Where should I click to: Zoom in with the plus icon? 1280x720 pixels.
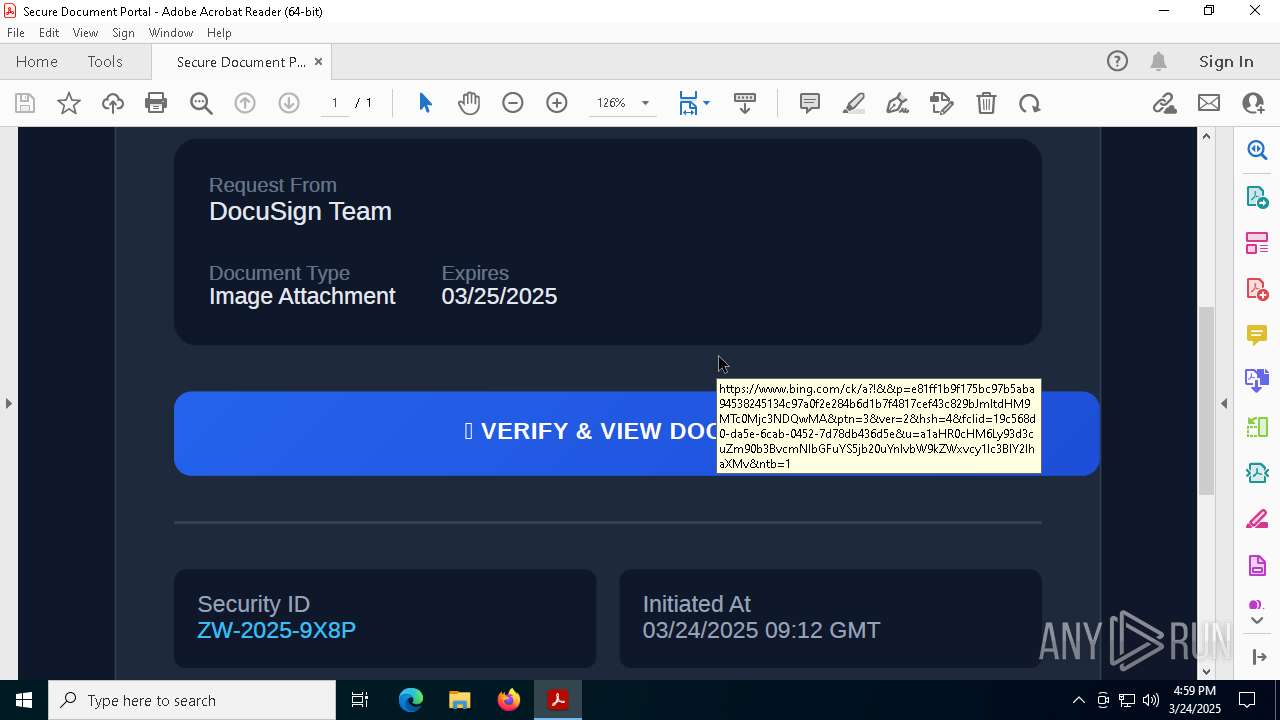click(x=557, y=103)
